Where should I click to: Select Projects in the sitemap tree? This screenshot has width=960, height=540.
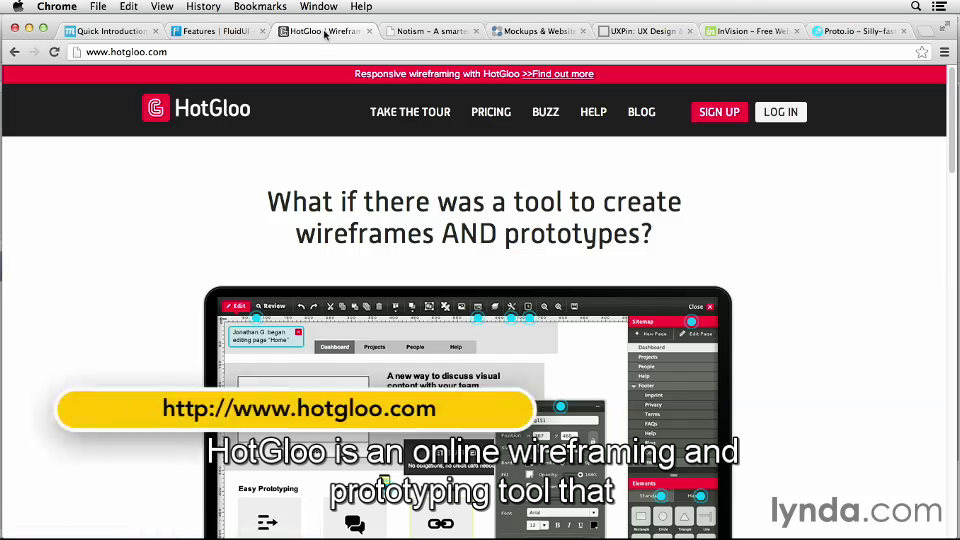(673, 357)
